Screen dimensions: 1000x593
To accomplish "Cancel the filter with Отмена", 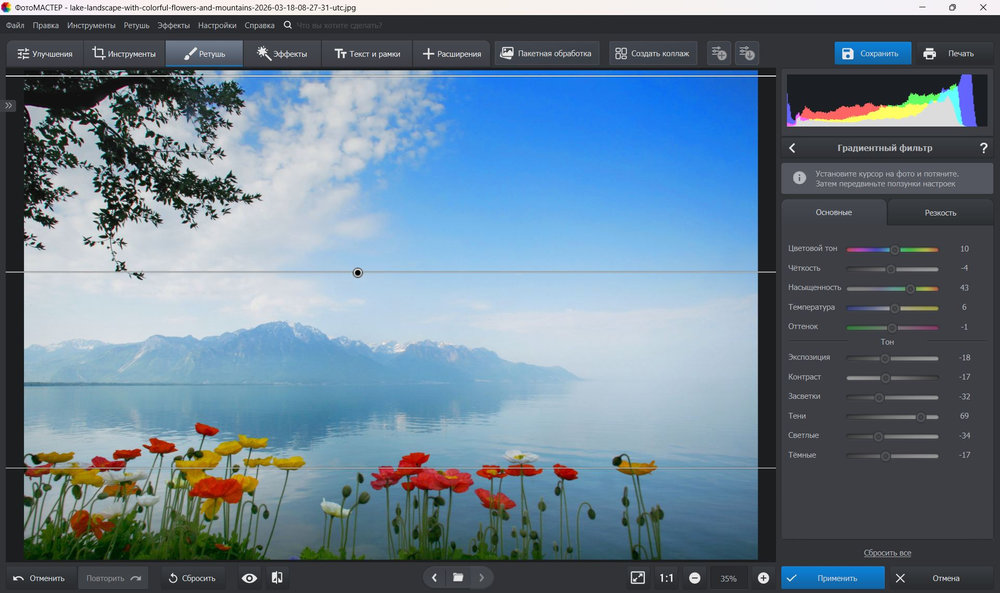I will [939, 578].
